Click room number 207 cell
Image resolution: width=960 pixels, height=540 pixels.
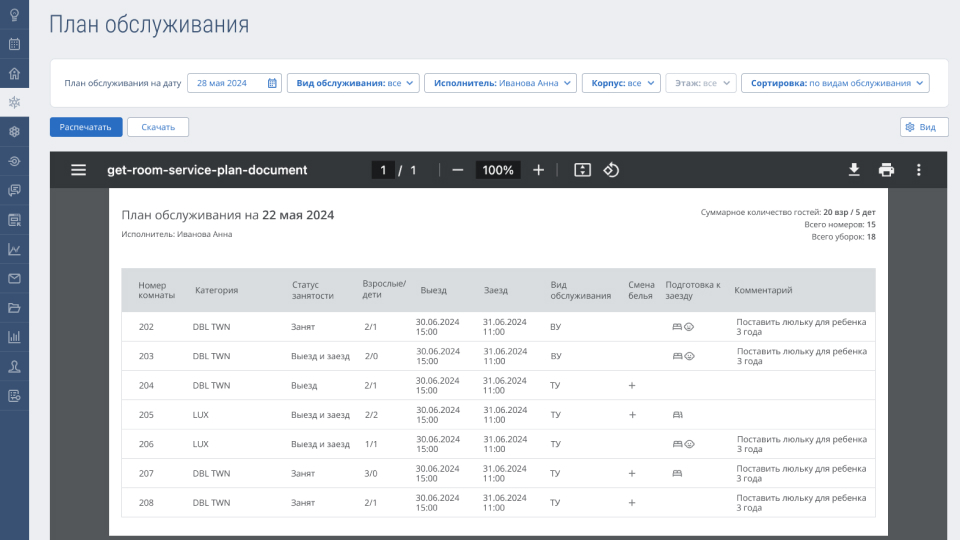(146, 474)
